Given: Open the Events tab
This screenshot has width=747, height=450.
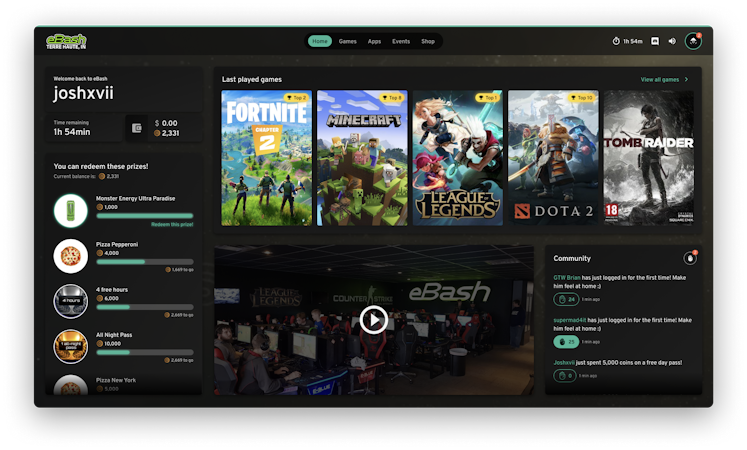Looking at the screenshot, I should (401, 41).
